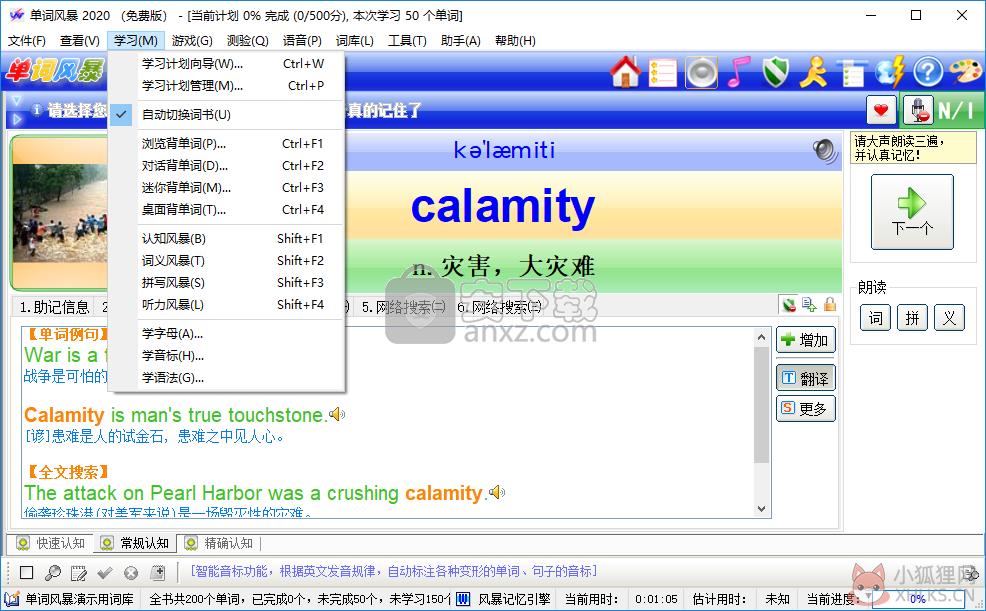Click the globe with lightning bolt icon
Viewport: 986px width, 611px height.
pyautogui.click(x=890, y=72)
